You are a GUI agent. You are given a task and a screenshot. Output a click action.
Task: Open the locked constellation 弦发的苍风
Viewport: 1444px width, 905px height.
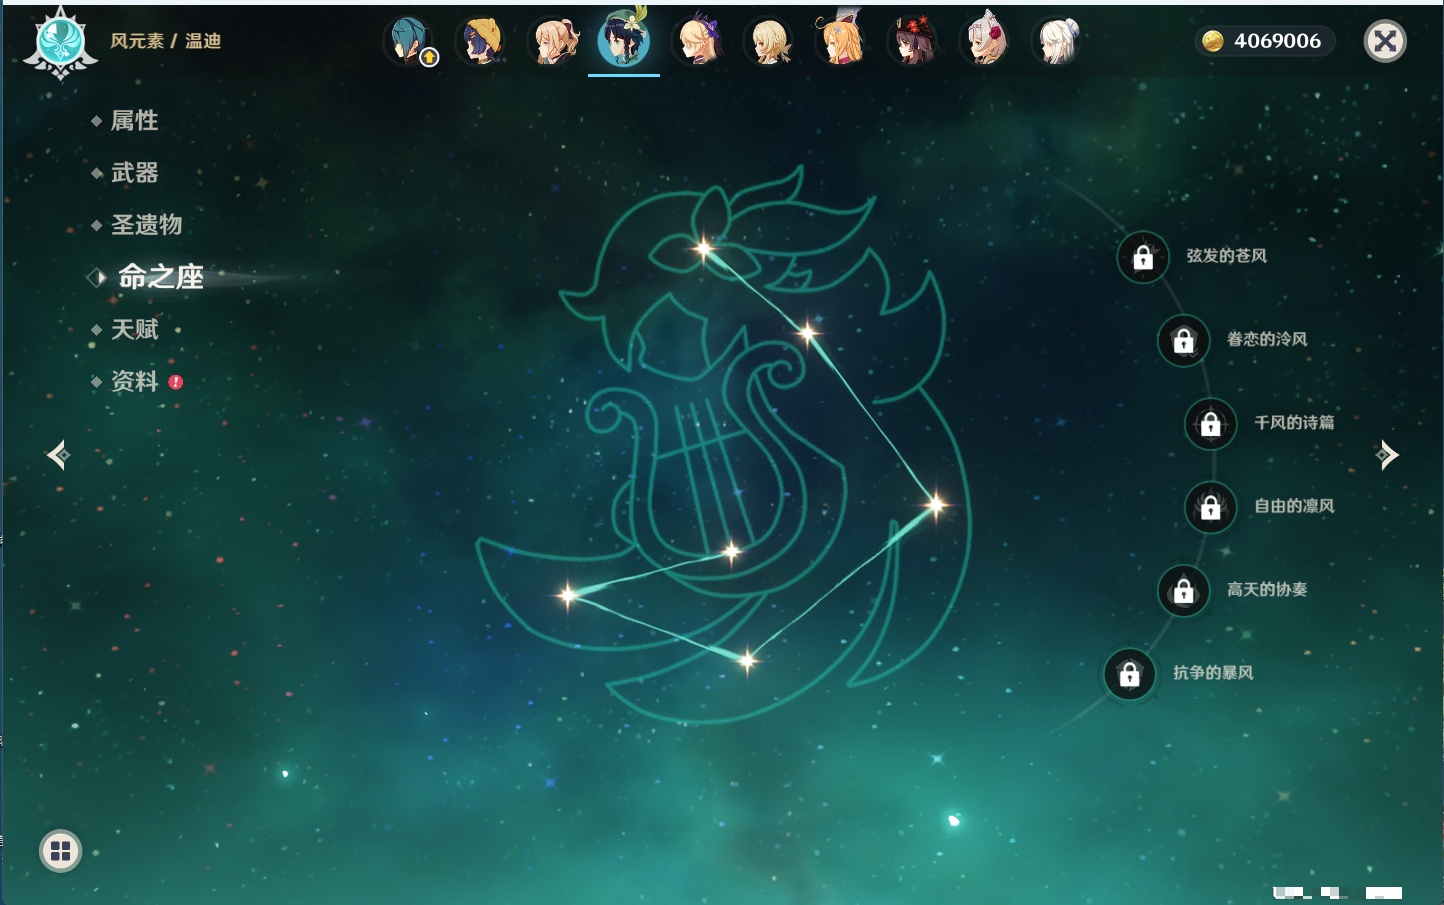[x=1143, y=257]
